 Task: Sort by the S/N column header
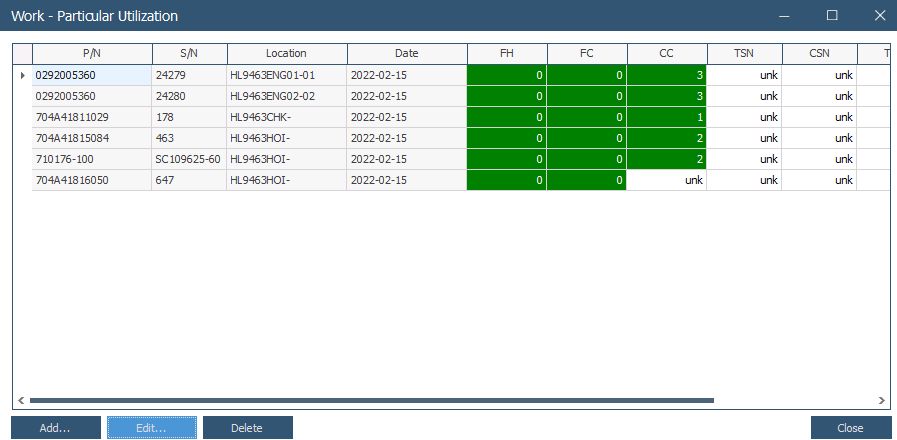point(189,54)
